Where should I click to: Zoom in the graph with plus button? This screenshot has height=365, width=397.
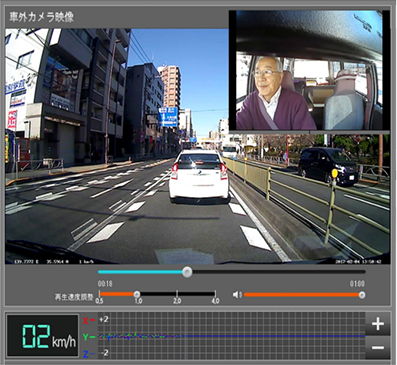[378, 324]
